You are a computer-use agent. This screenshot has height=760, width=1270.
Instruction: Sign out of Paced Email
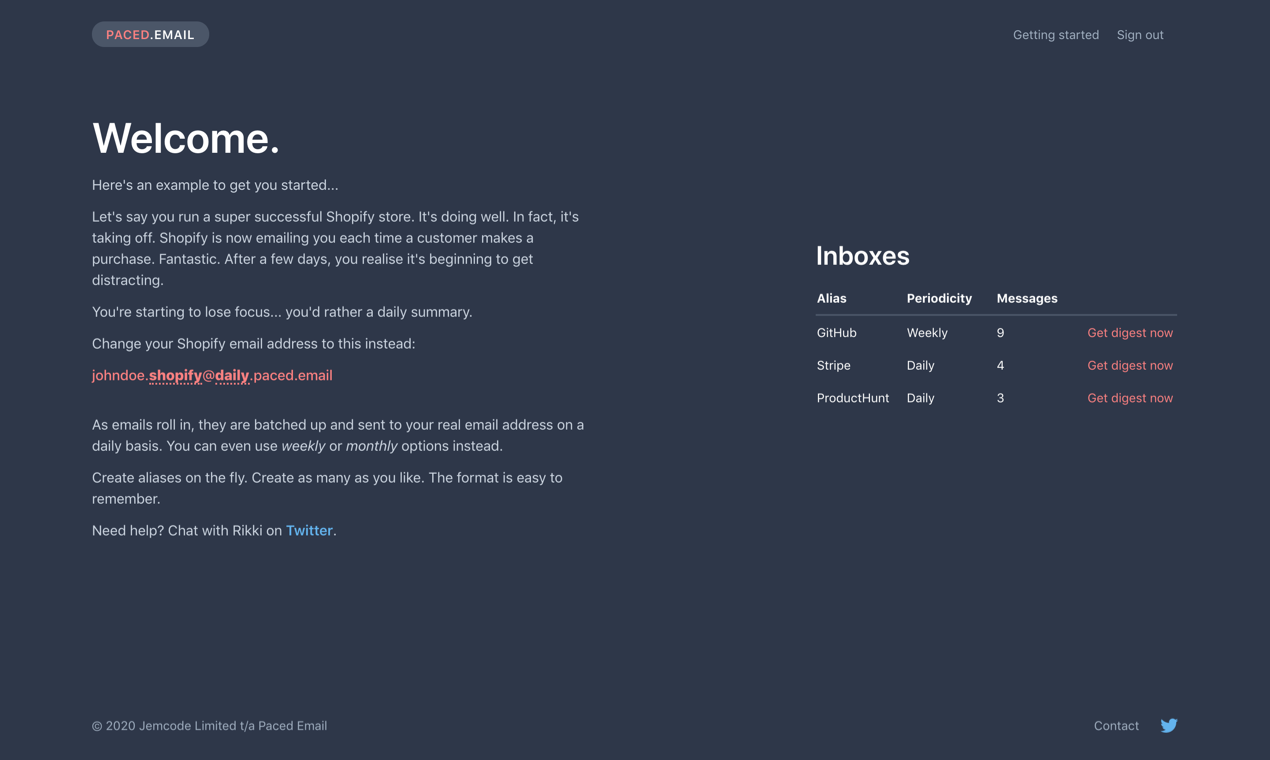(1140, 34)
